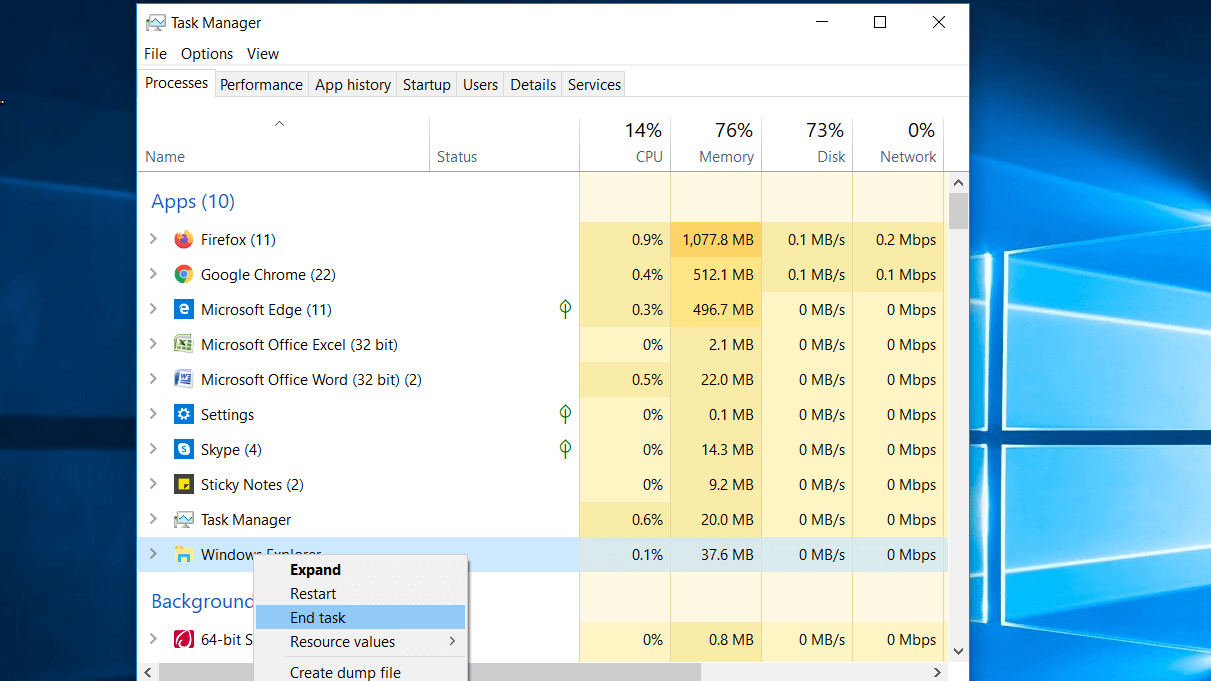
Task: Click the green leaf icon beside Microsoft Edge
Action: click(x=565, y=309)
